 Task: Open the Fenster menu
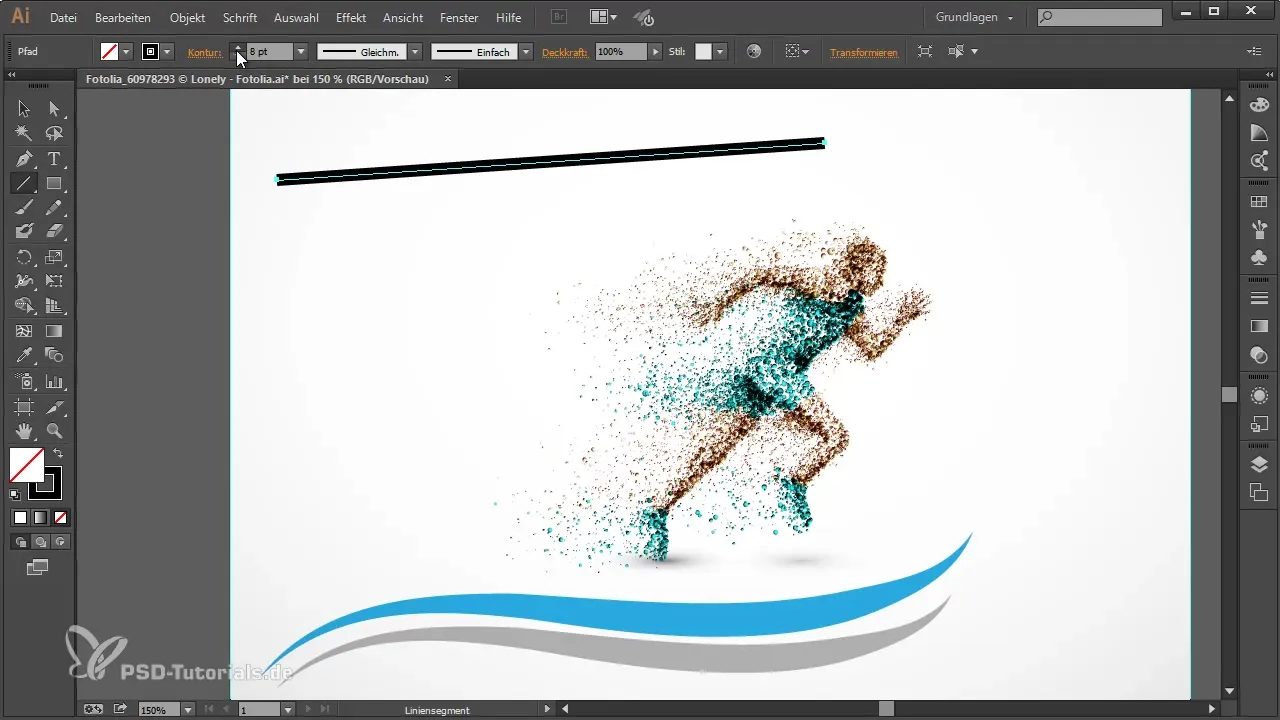pos(459,18)
